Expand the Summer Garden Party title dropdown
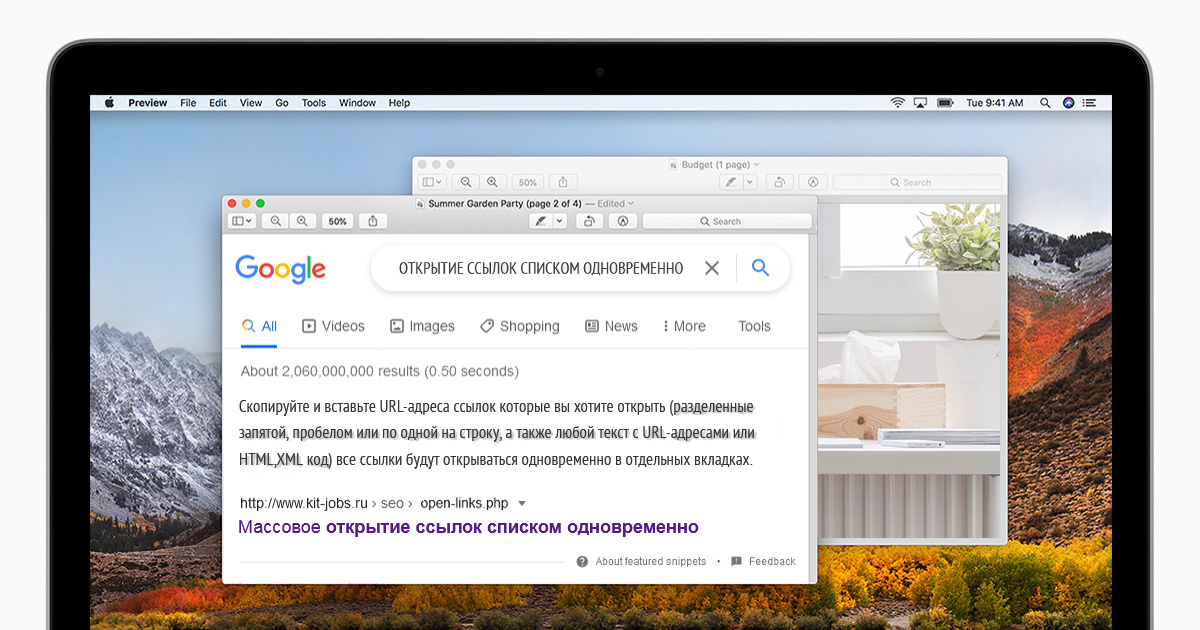 [630, 204]
